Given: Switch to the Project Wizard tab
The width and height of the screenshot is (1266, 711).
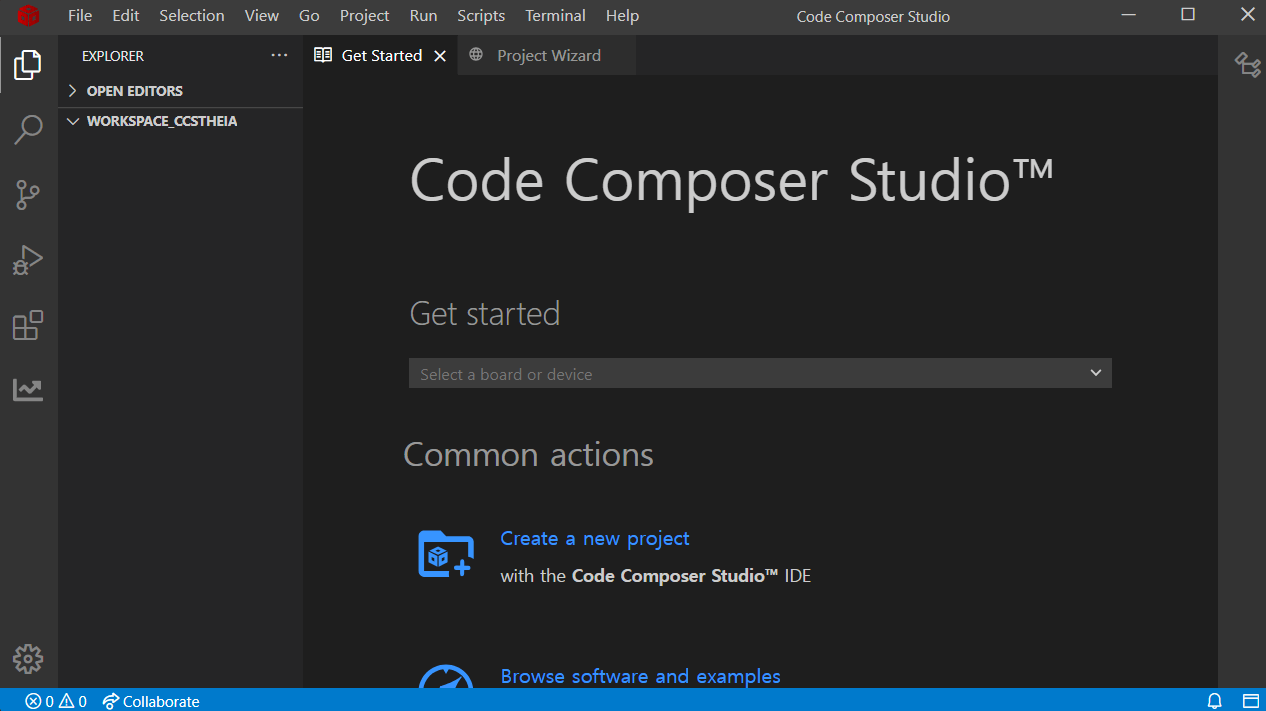Looking at the screenshot, I should click(x=547, y=55).
